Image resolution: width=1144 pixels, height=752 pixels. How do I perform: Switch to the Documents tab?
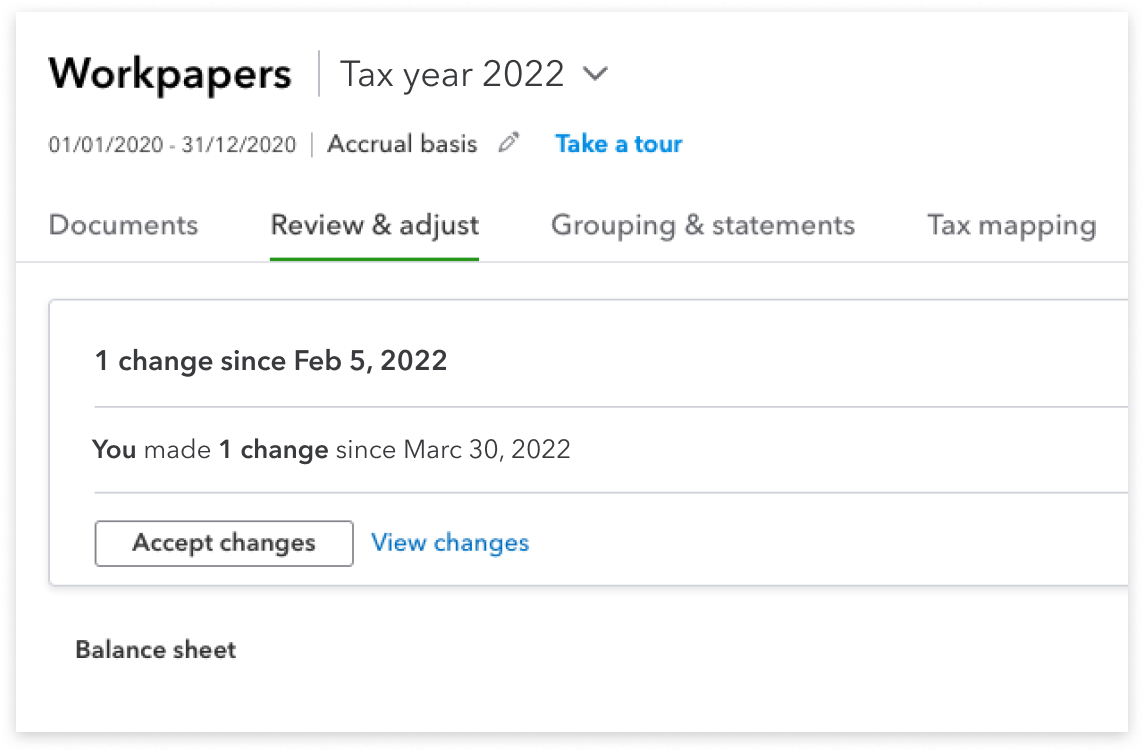pyautogui.click(x=123, y=225)
